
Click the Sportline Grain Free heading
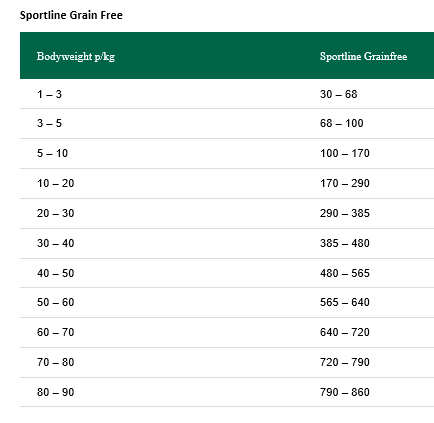[71, 15]
